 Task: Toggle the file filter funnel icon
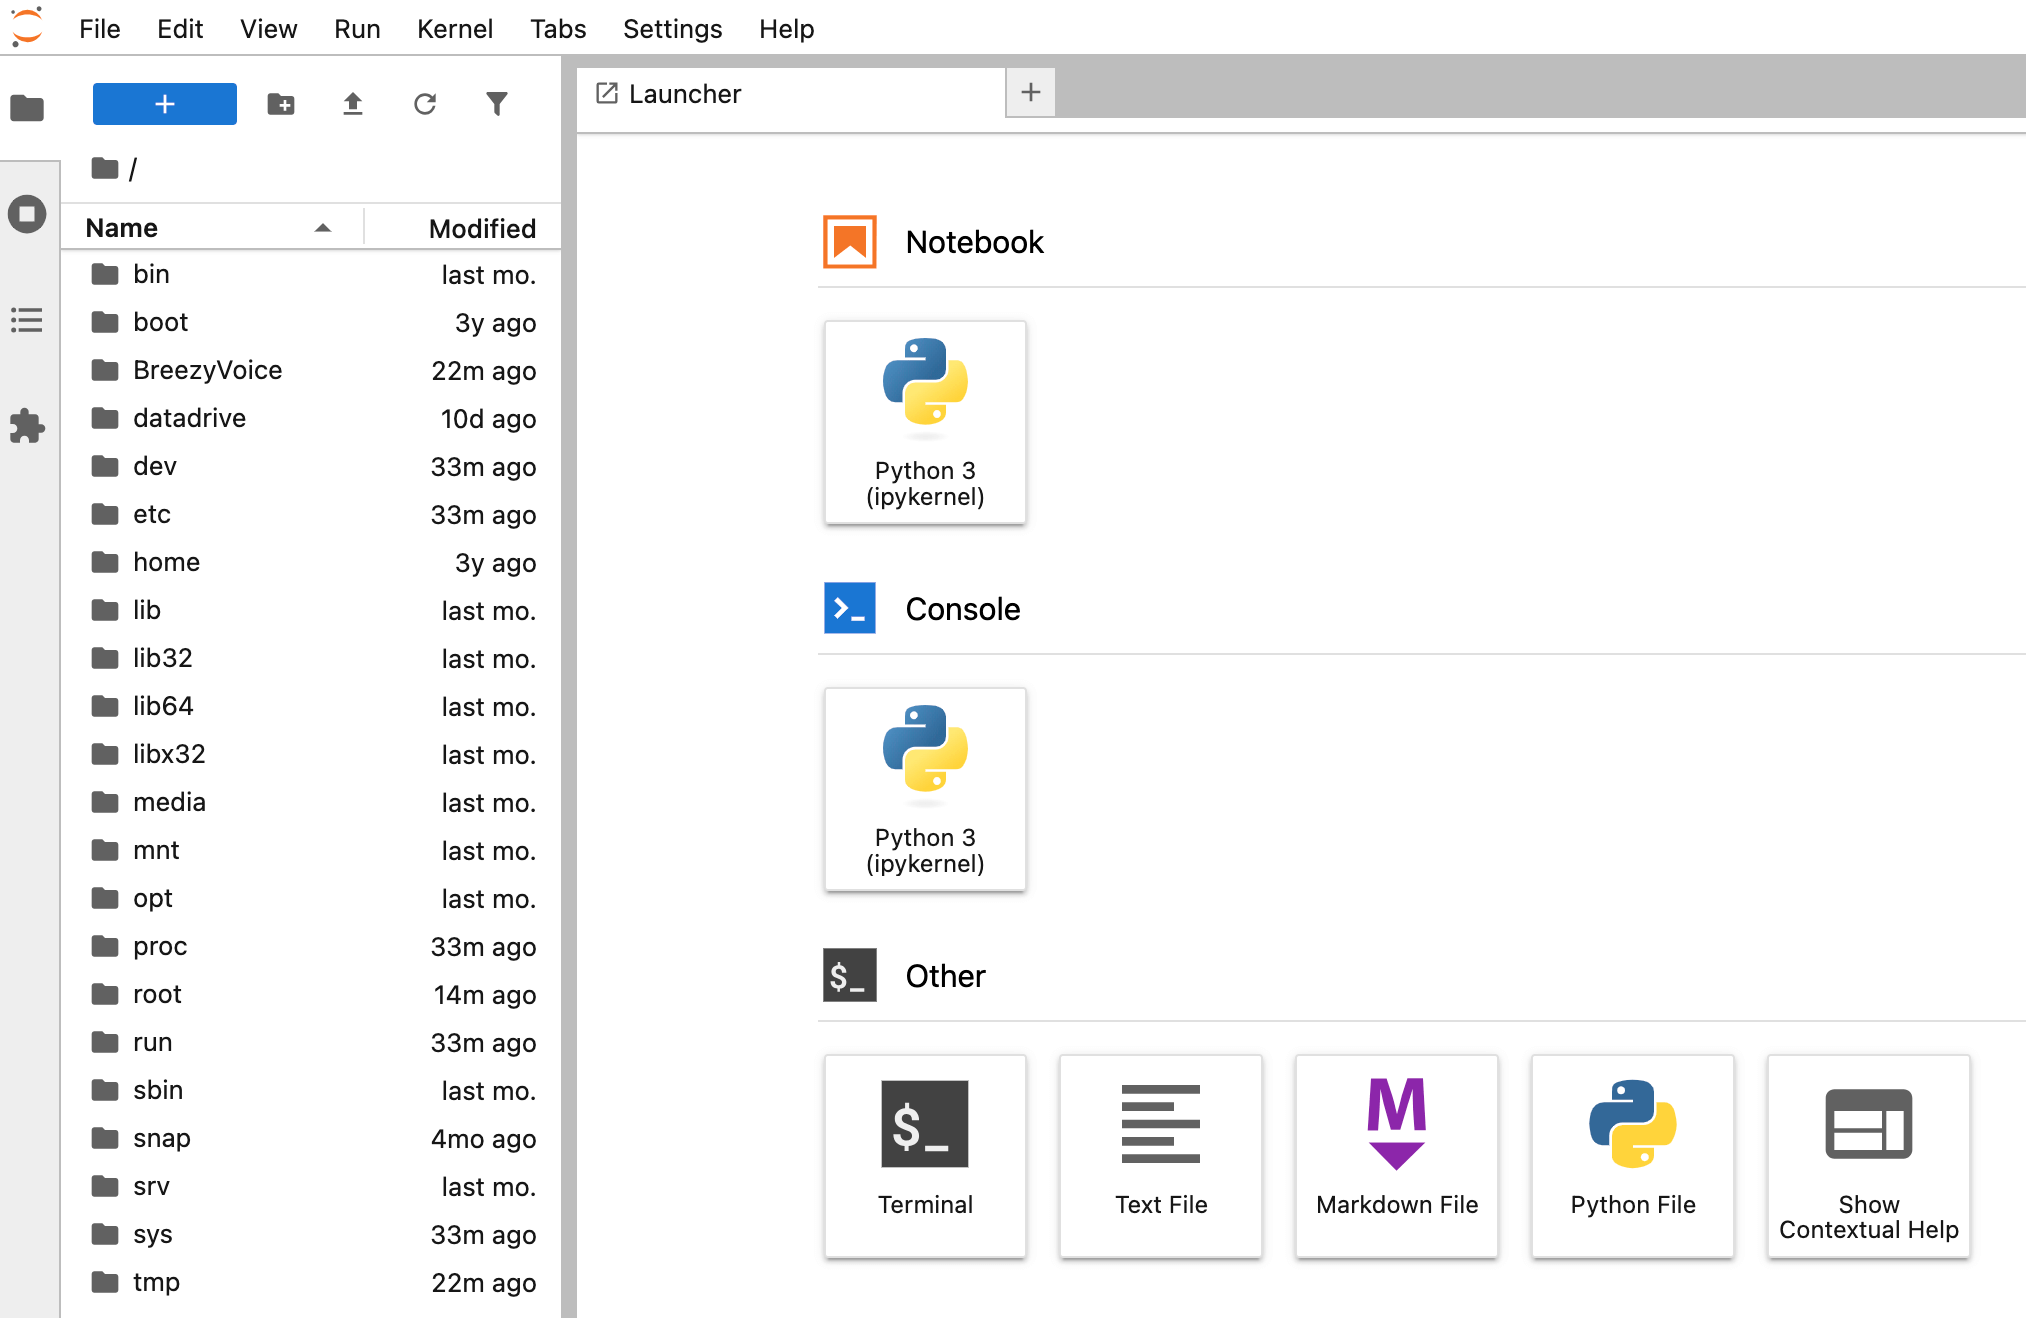point(497,104)
